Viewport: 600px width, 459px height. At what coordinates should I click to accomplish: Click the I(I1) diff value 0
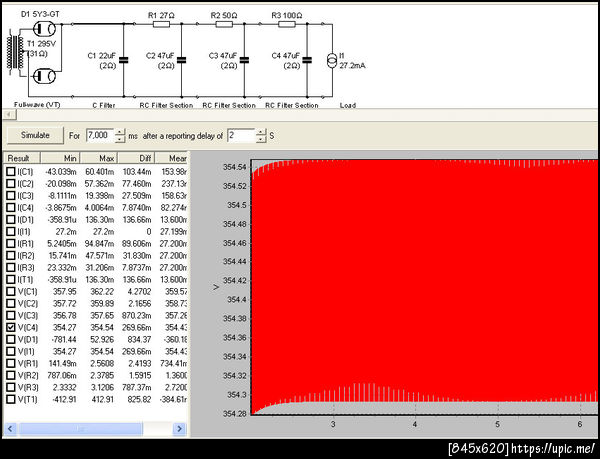(148, 232)
